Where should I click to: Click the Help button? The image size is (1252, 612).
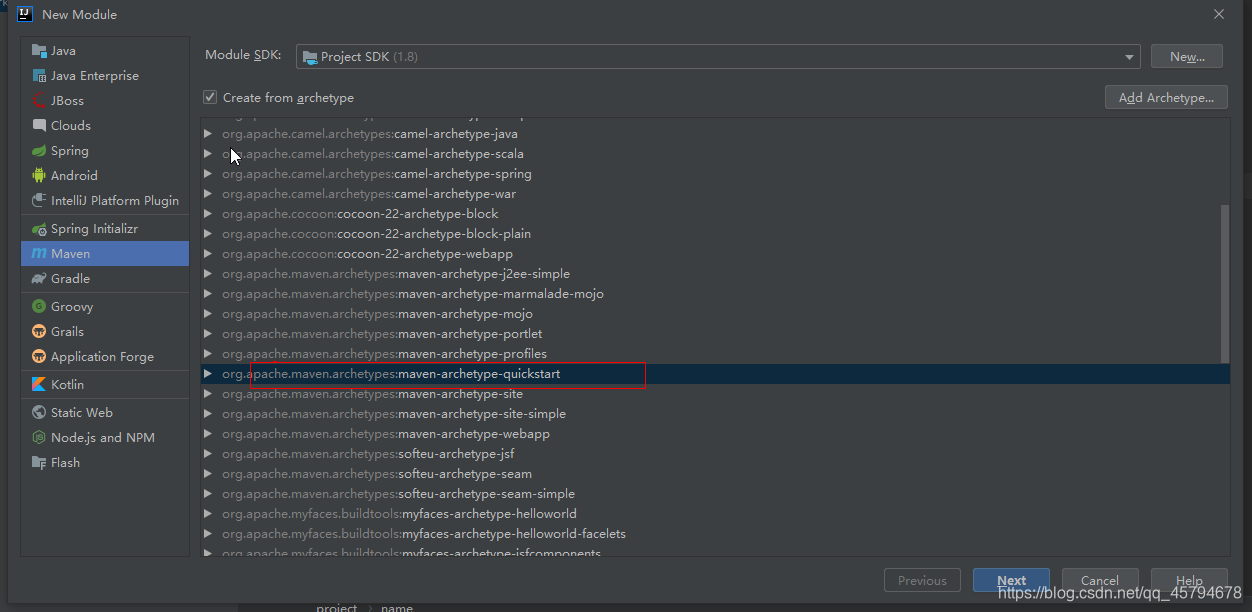1189,580
